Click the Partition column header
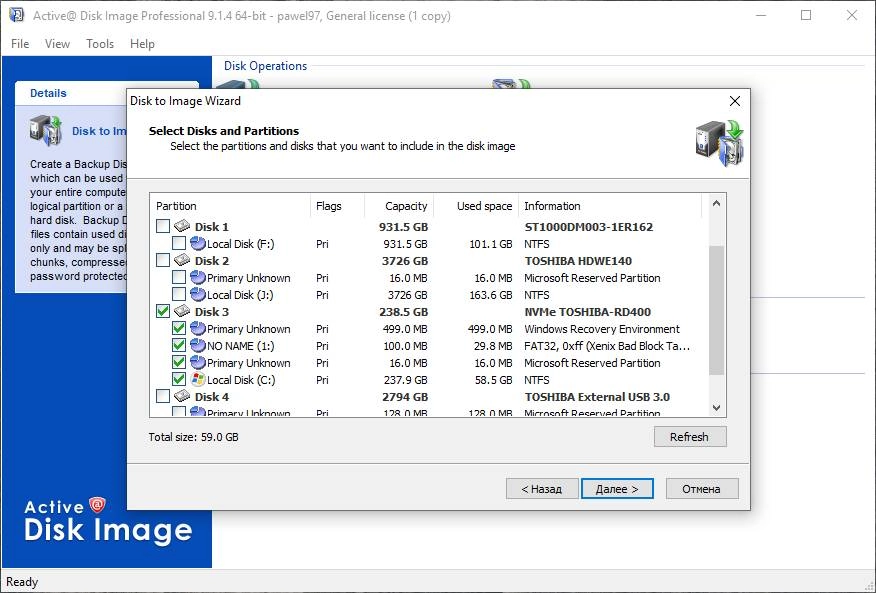 point(230,206)
